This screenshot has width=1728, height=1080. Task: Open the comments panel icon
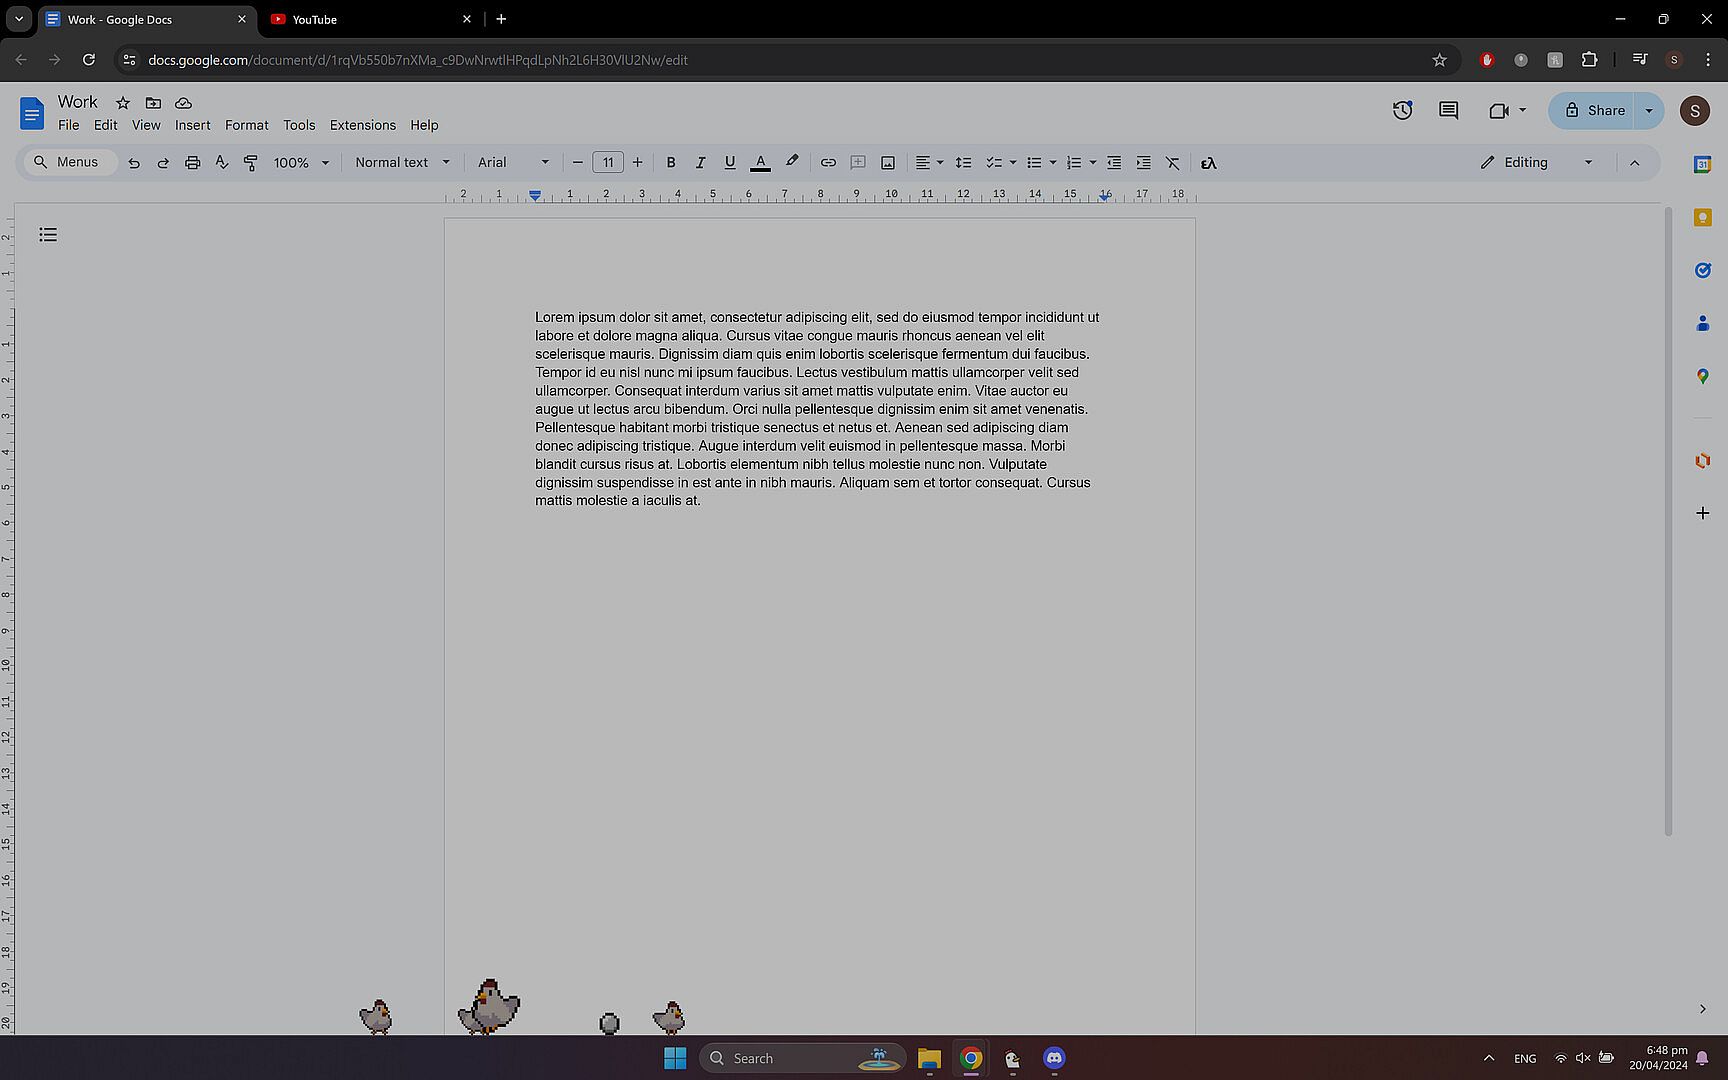point(1448,111)
